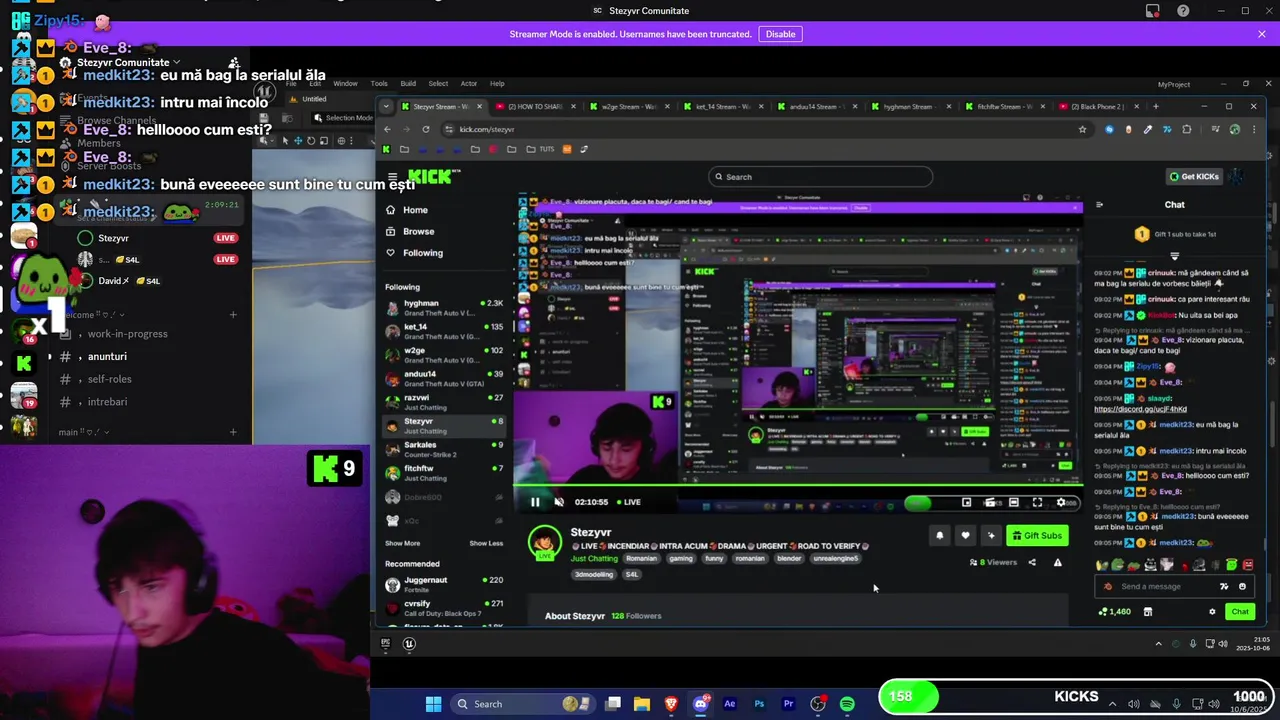Open the Sarkales channel in Following list
1280x720 pixels.
coord(445,449)
